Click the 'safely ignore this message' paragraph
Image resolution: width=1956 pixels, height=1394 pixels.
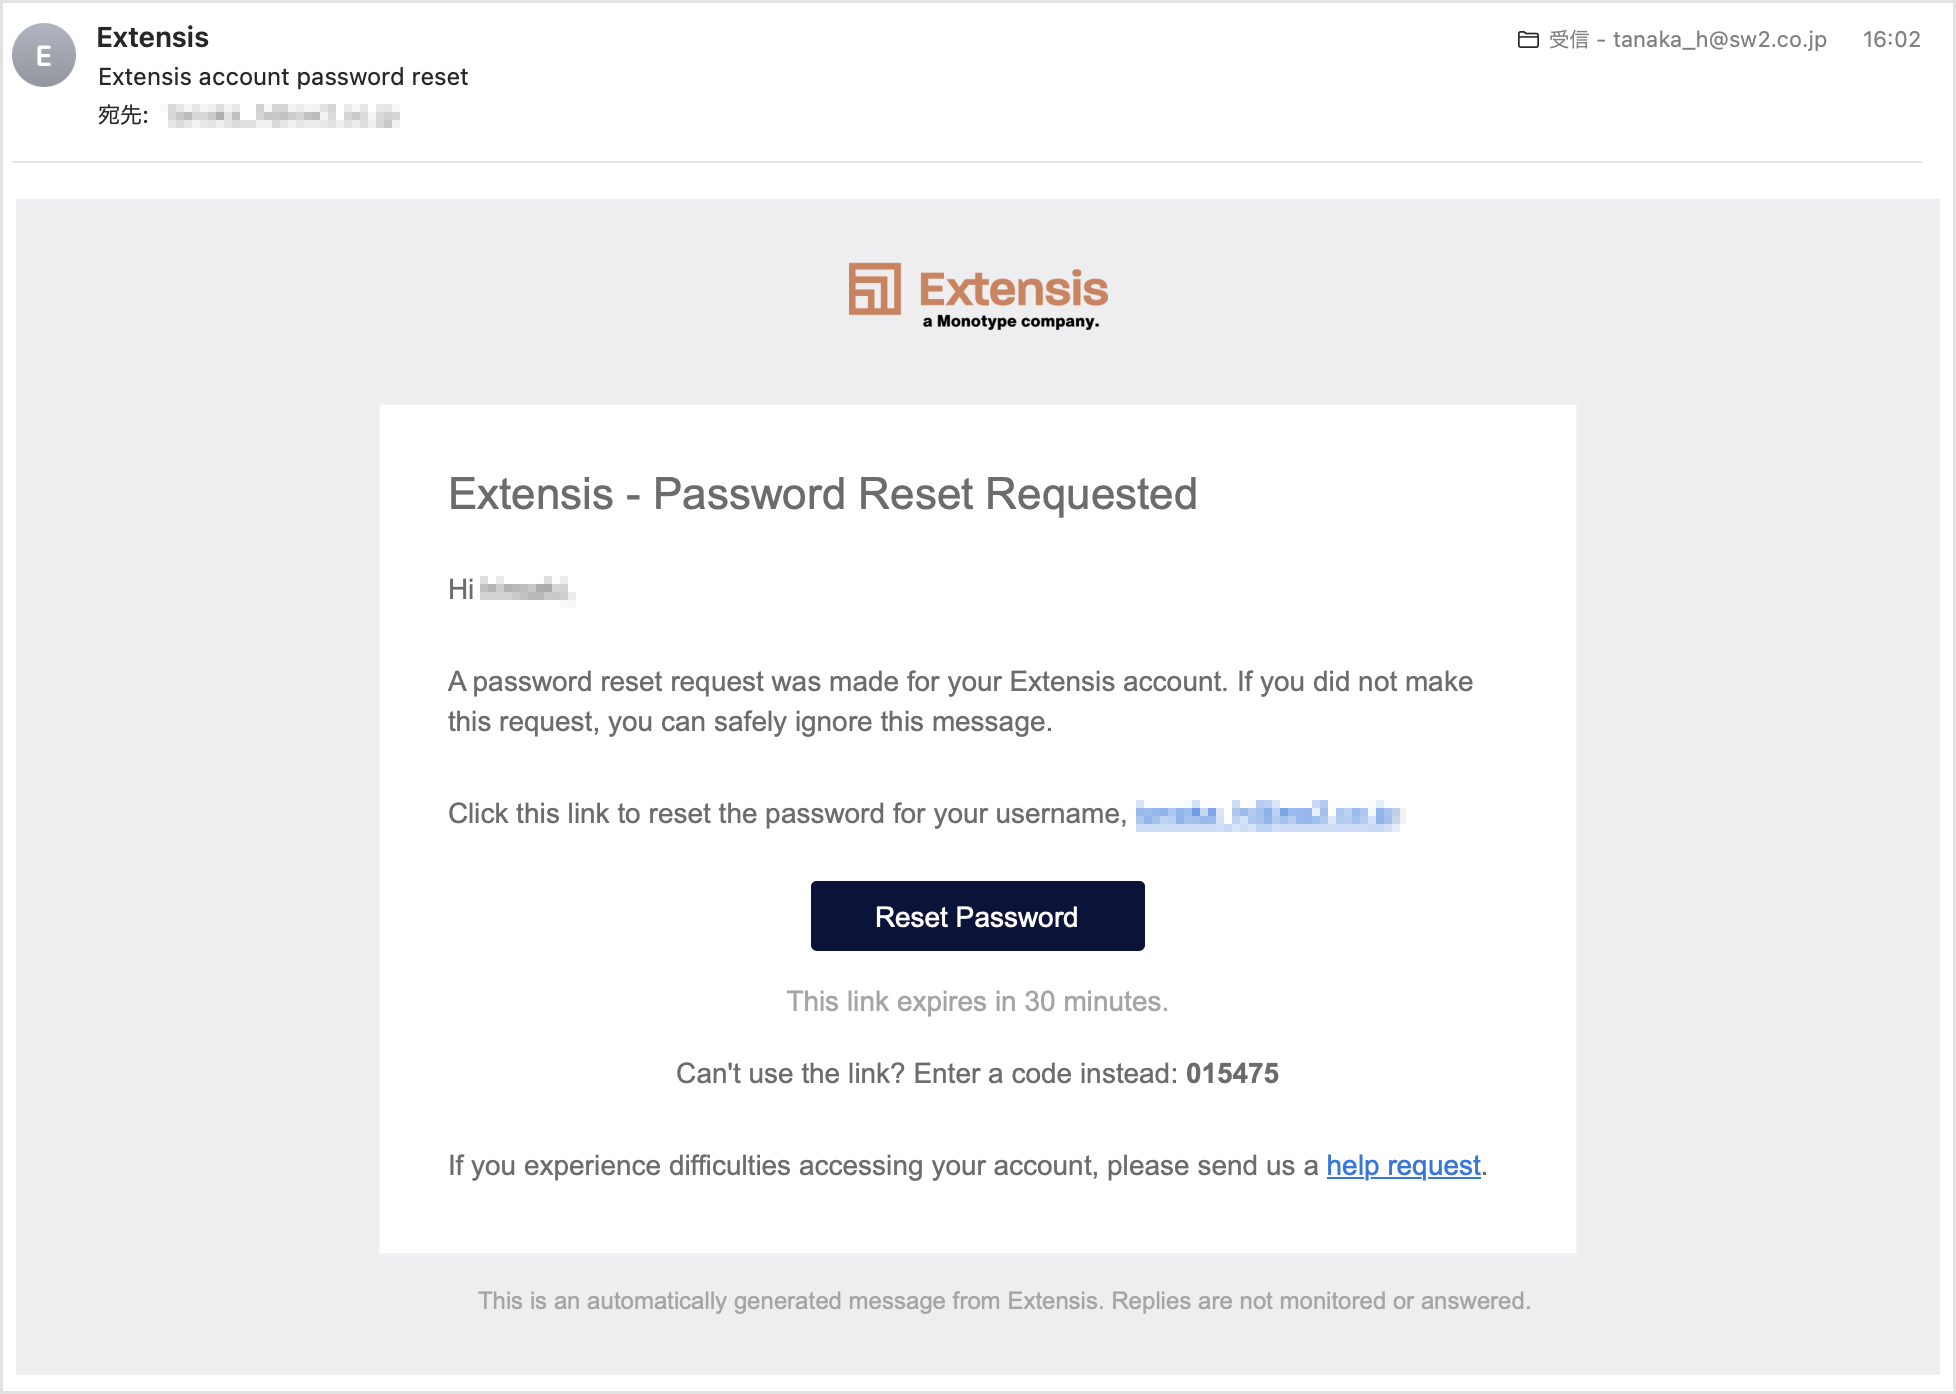point(960,701)
